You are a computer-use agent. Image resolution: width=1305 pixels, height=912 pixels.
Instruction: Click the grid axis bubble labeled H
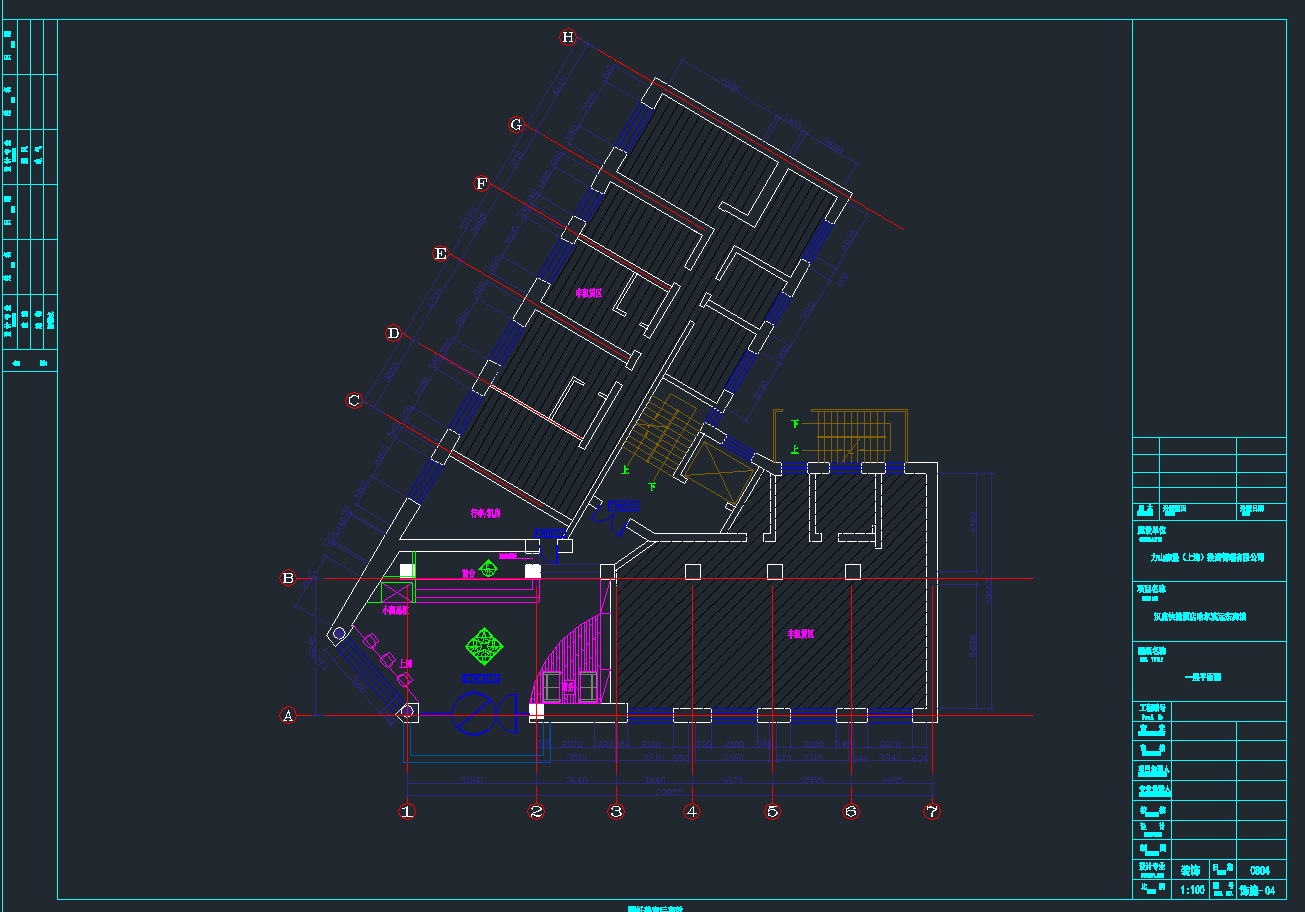568,38
